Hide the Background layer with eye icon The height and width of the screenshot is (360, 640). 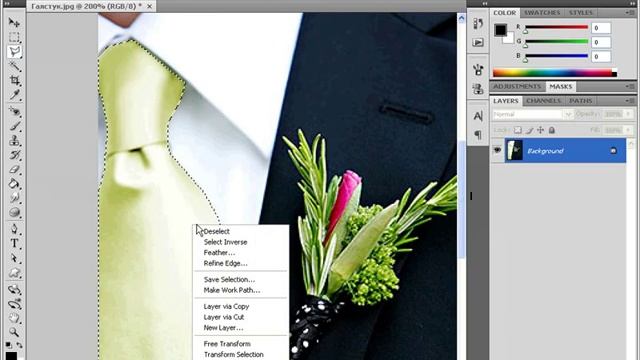click(x=497, y=150)
